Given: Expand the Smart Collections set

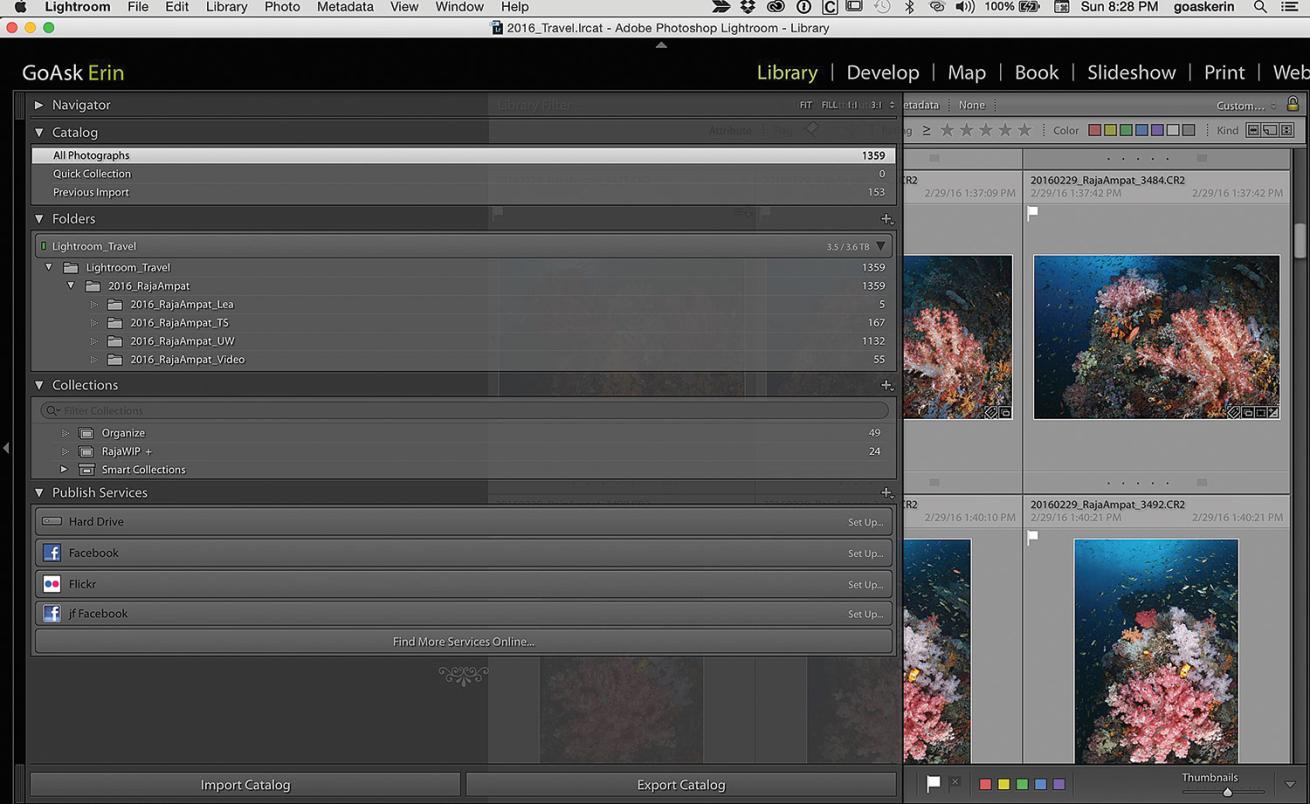Looking at the screenshot, I should [x=65, y=469].
